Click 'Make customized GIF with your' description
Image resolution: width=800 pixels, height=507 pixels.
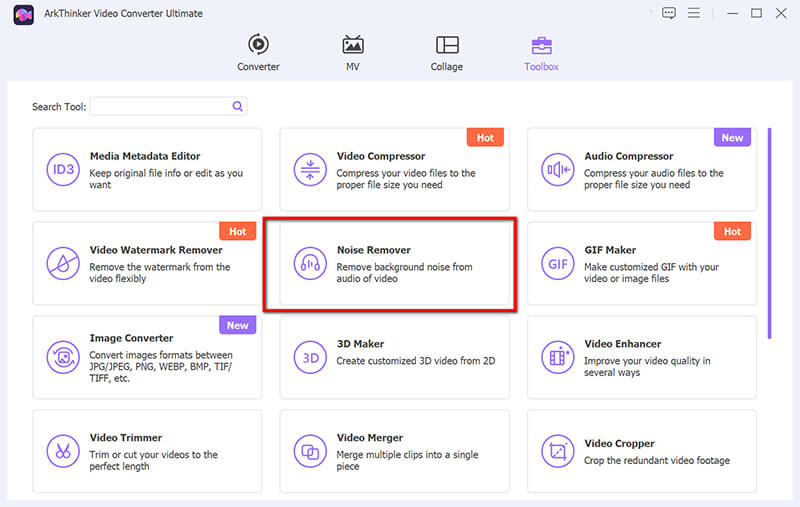(652, 267)
